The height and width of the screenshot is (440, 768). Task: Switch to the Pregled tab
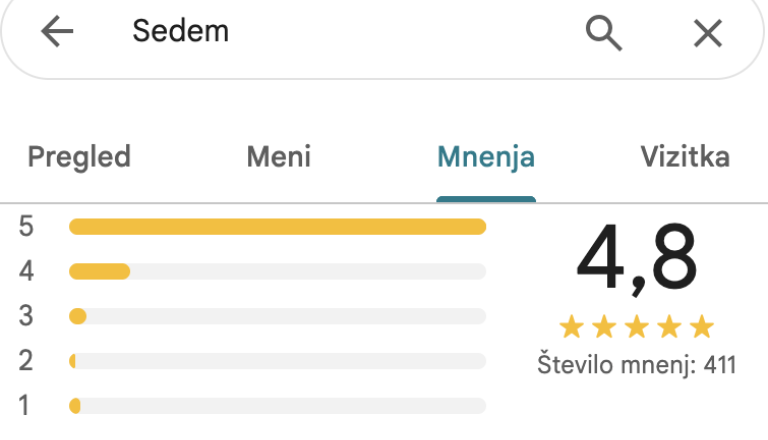[79, 157]
